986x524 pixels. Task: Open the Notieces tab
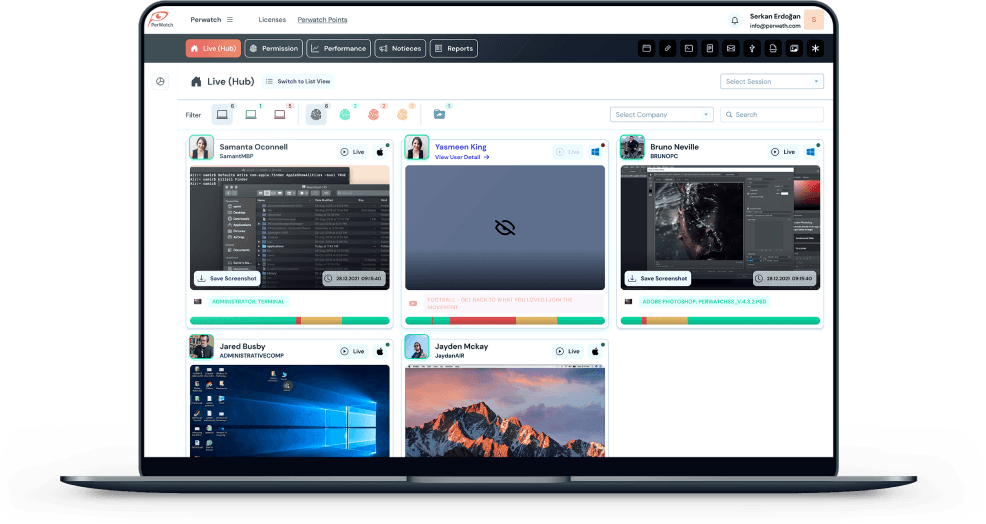tap(400, 48)
